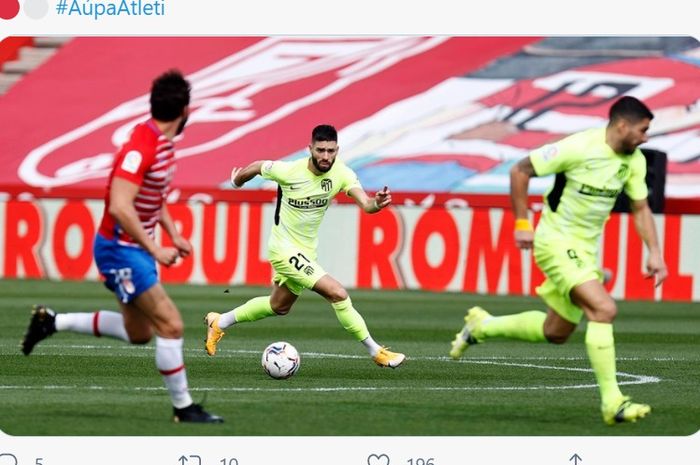
Task: Like the tweet with the heart icon
Action: (x=378, y=460)
